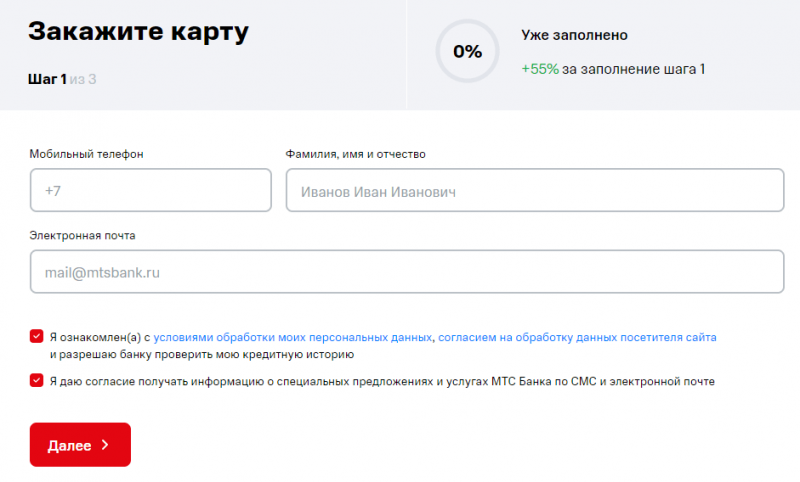Click the Фамилия, имя и отчество label
Image resolution: width=800 pixels, height=482 pixels.
[x=356, y=154]
